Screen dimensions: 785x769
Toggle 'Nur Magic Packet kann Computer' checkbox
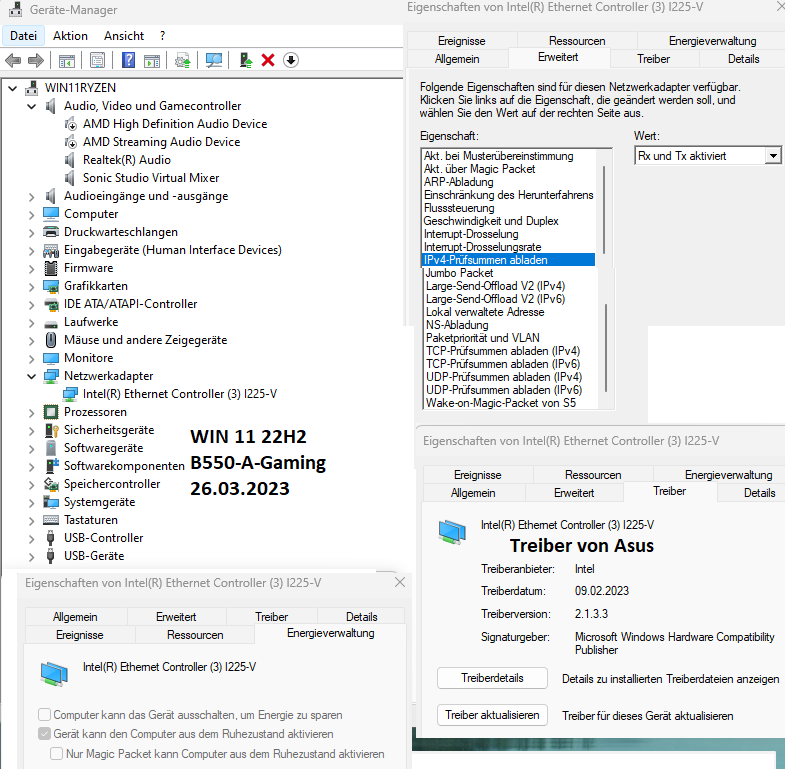tap(57, 753)
